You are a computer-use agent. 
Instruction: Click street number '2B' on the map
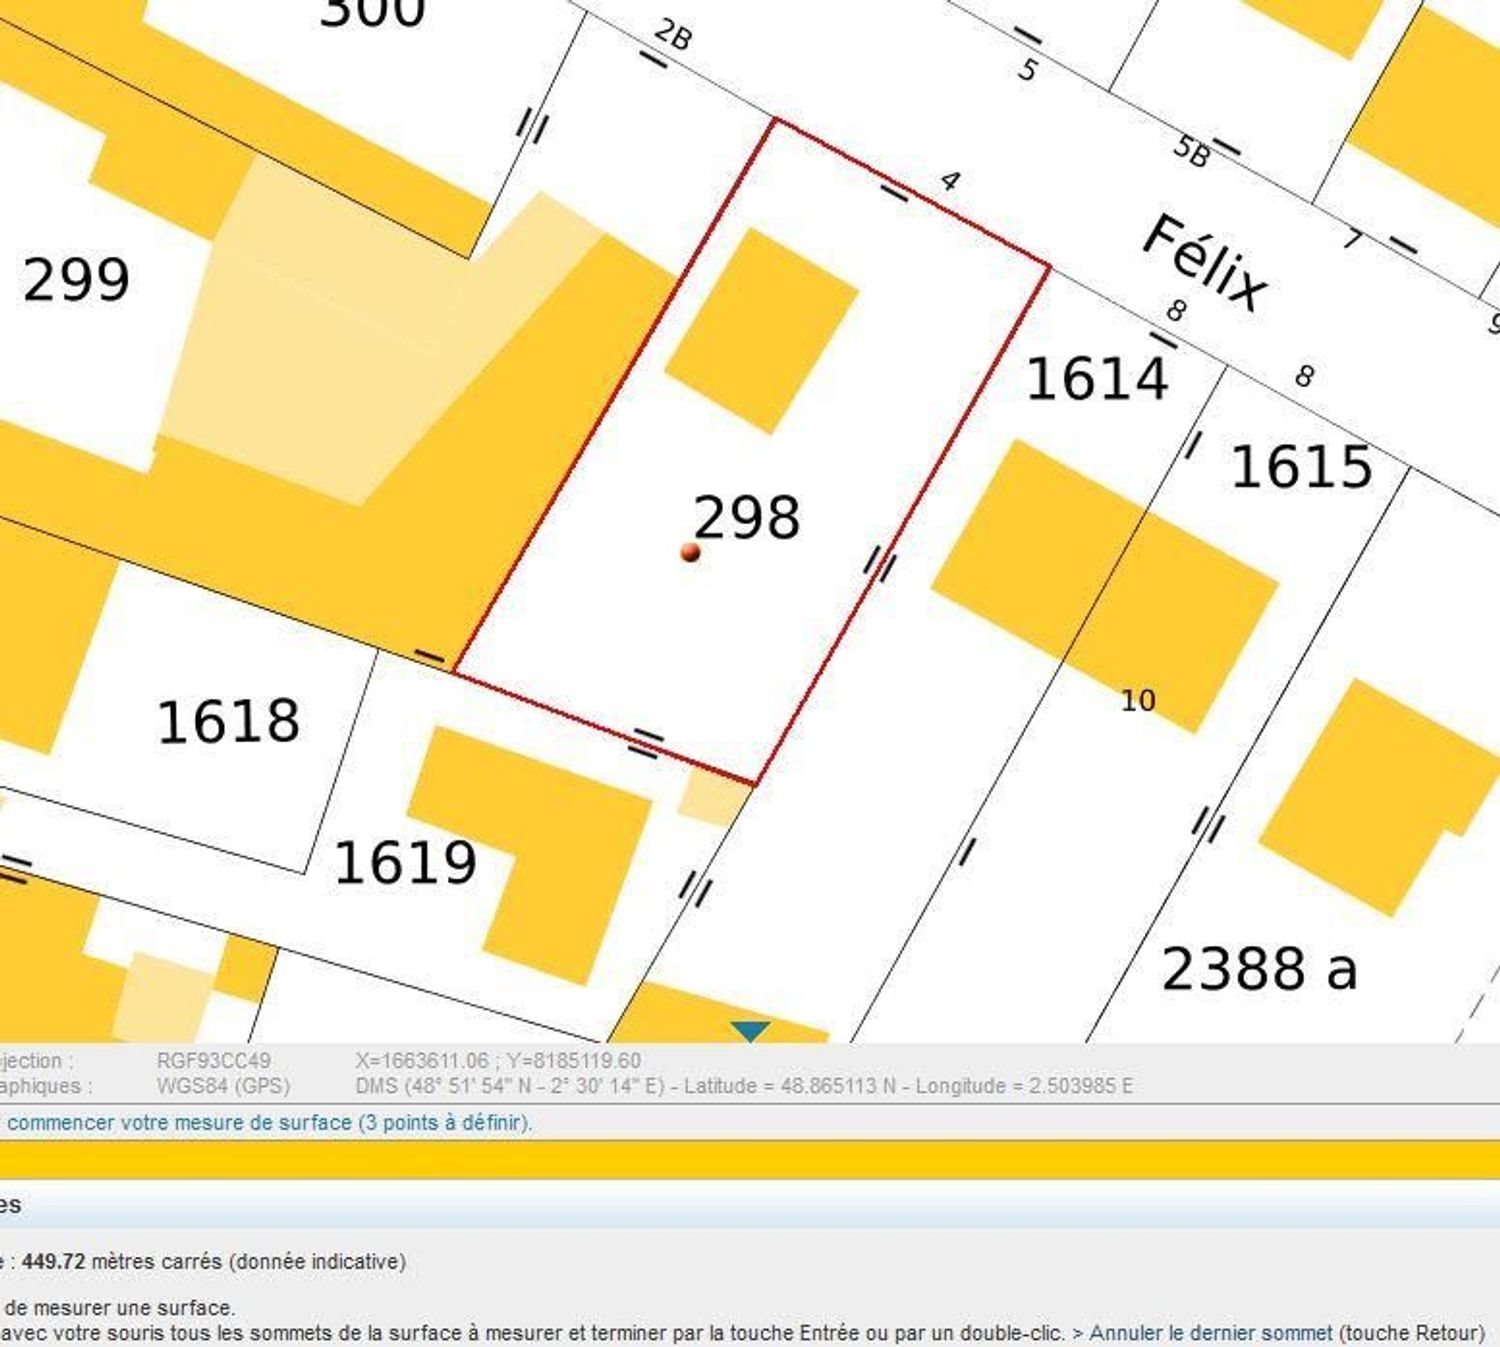(x=673, y=36)
